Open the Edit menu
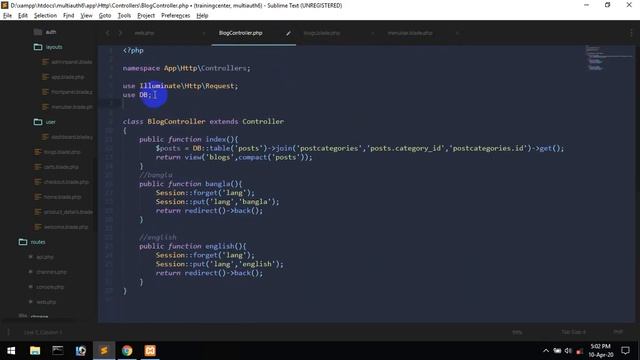The width and height of the screenshot is (640, 360). [23, 16]
